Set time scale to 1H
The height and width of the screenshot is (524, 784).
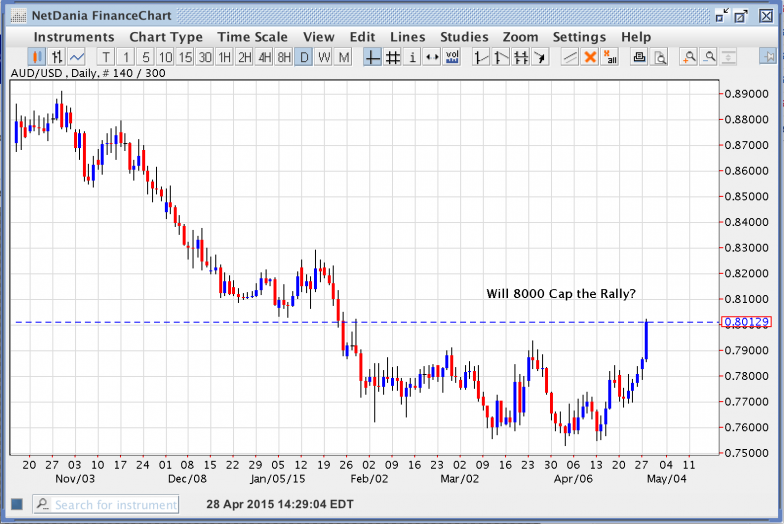tap(224, 57)
